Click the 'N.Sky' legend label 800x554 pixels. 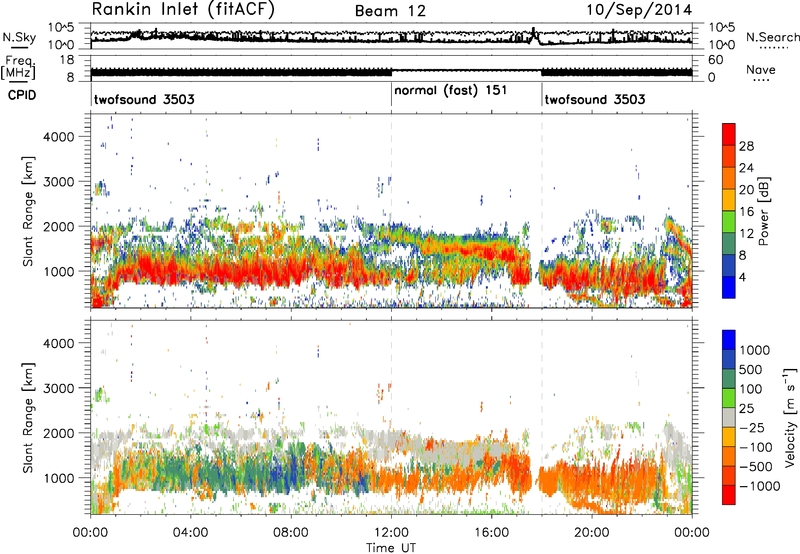click(x=19, y=37)
